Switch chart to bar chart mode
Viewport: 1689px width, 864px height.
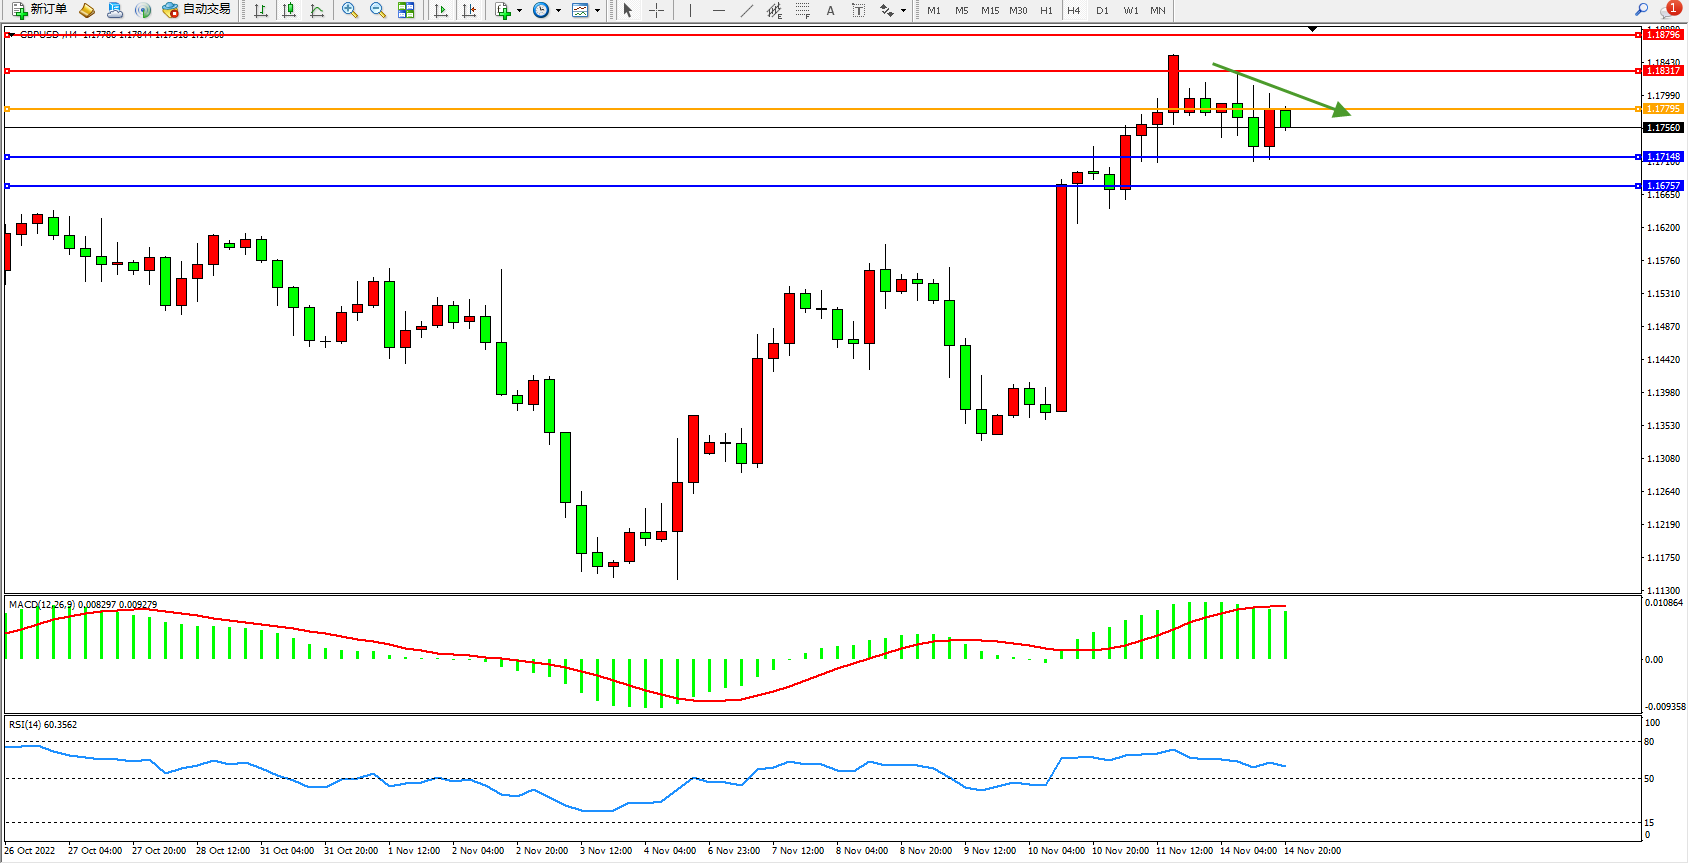point(261,10)
